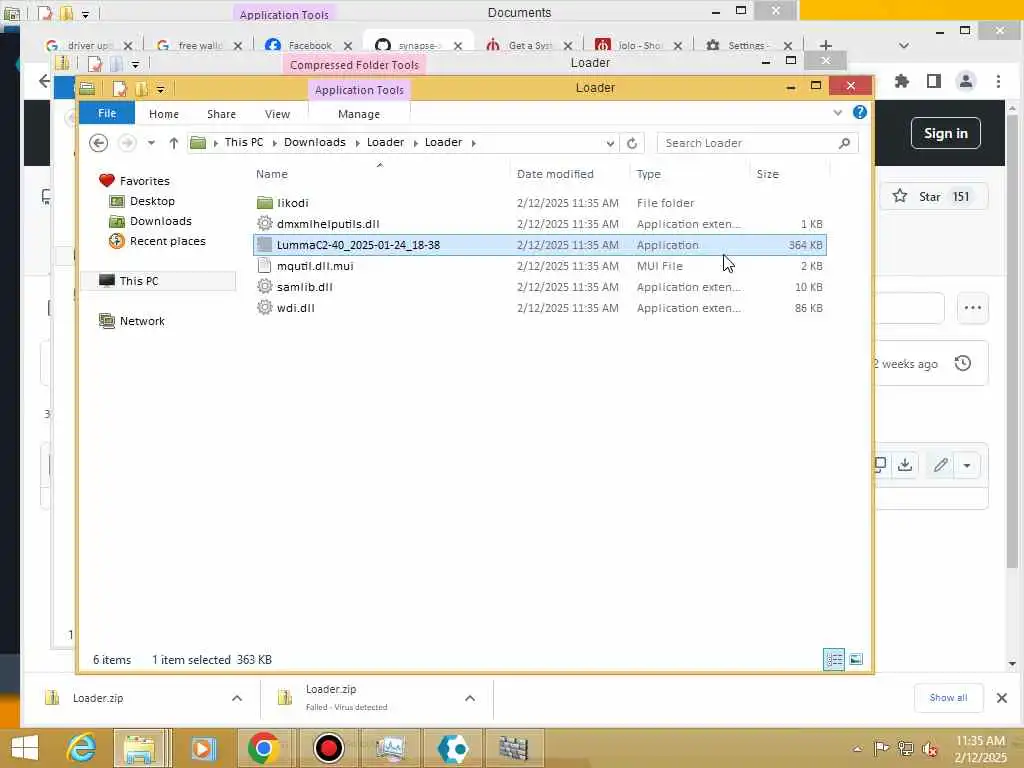Viewport: 1024px width, 768px height.
Task: Switch to the Facebook browser tab
Action: tap(308, 45)
